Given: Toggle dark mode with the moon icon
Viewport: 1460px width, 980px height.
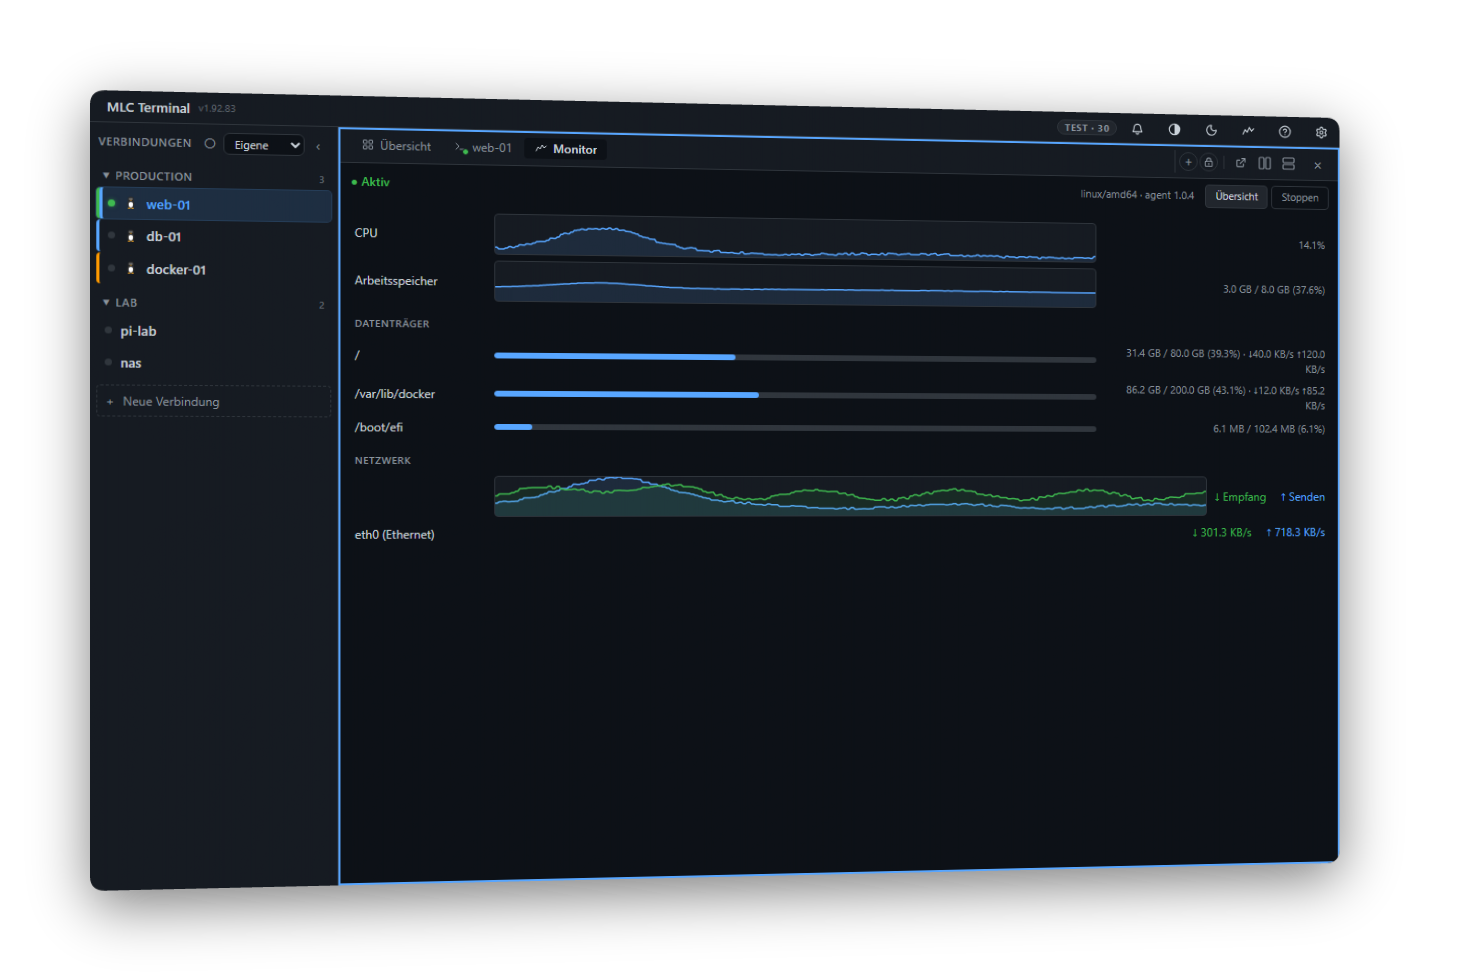Looking at the screenshot, I should pyautogui.click(x=1211, y=130).
